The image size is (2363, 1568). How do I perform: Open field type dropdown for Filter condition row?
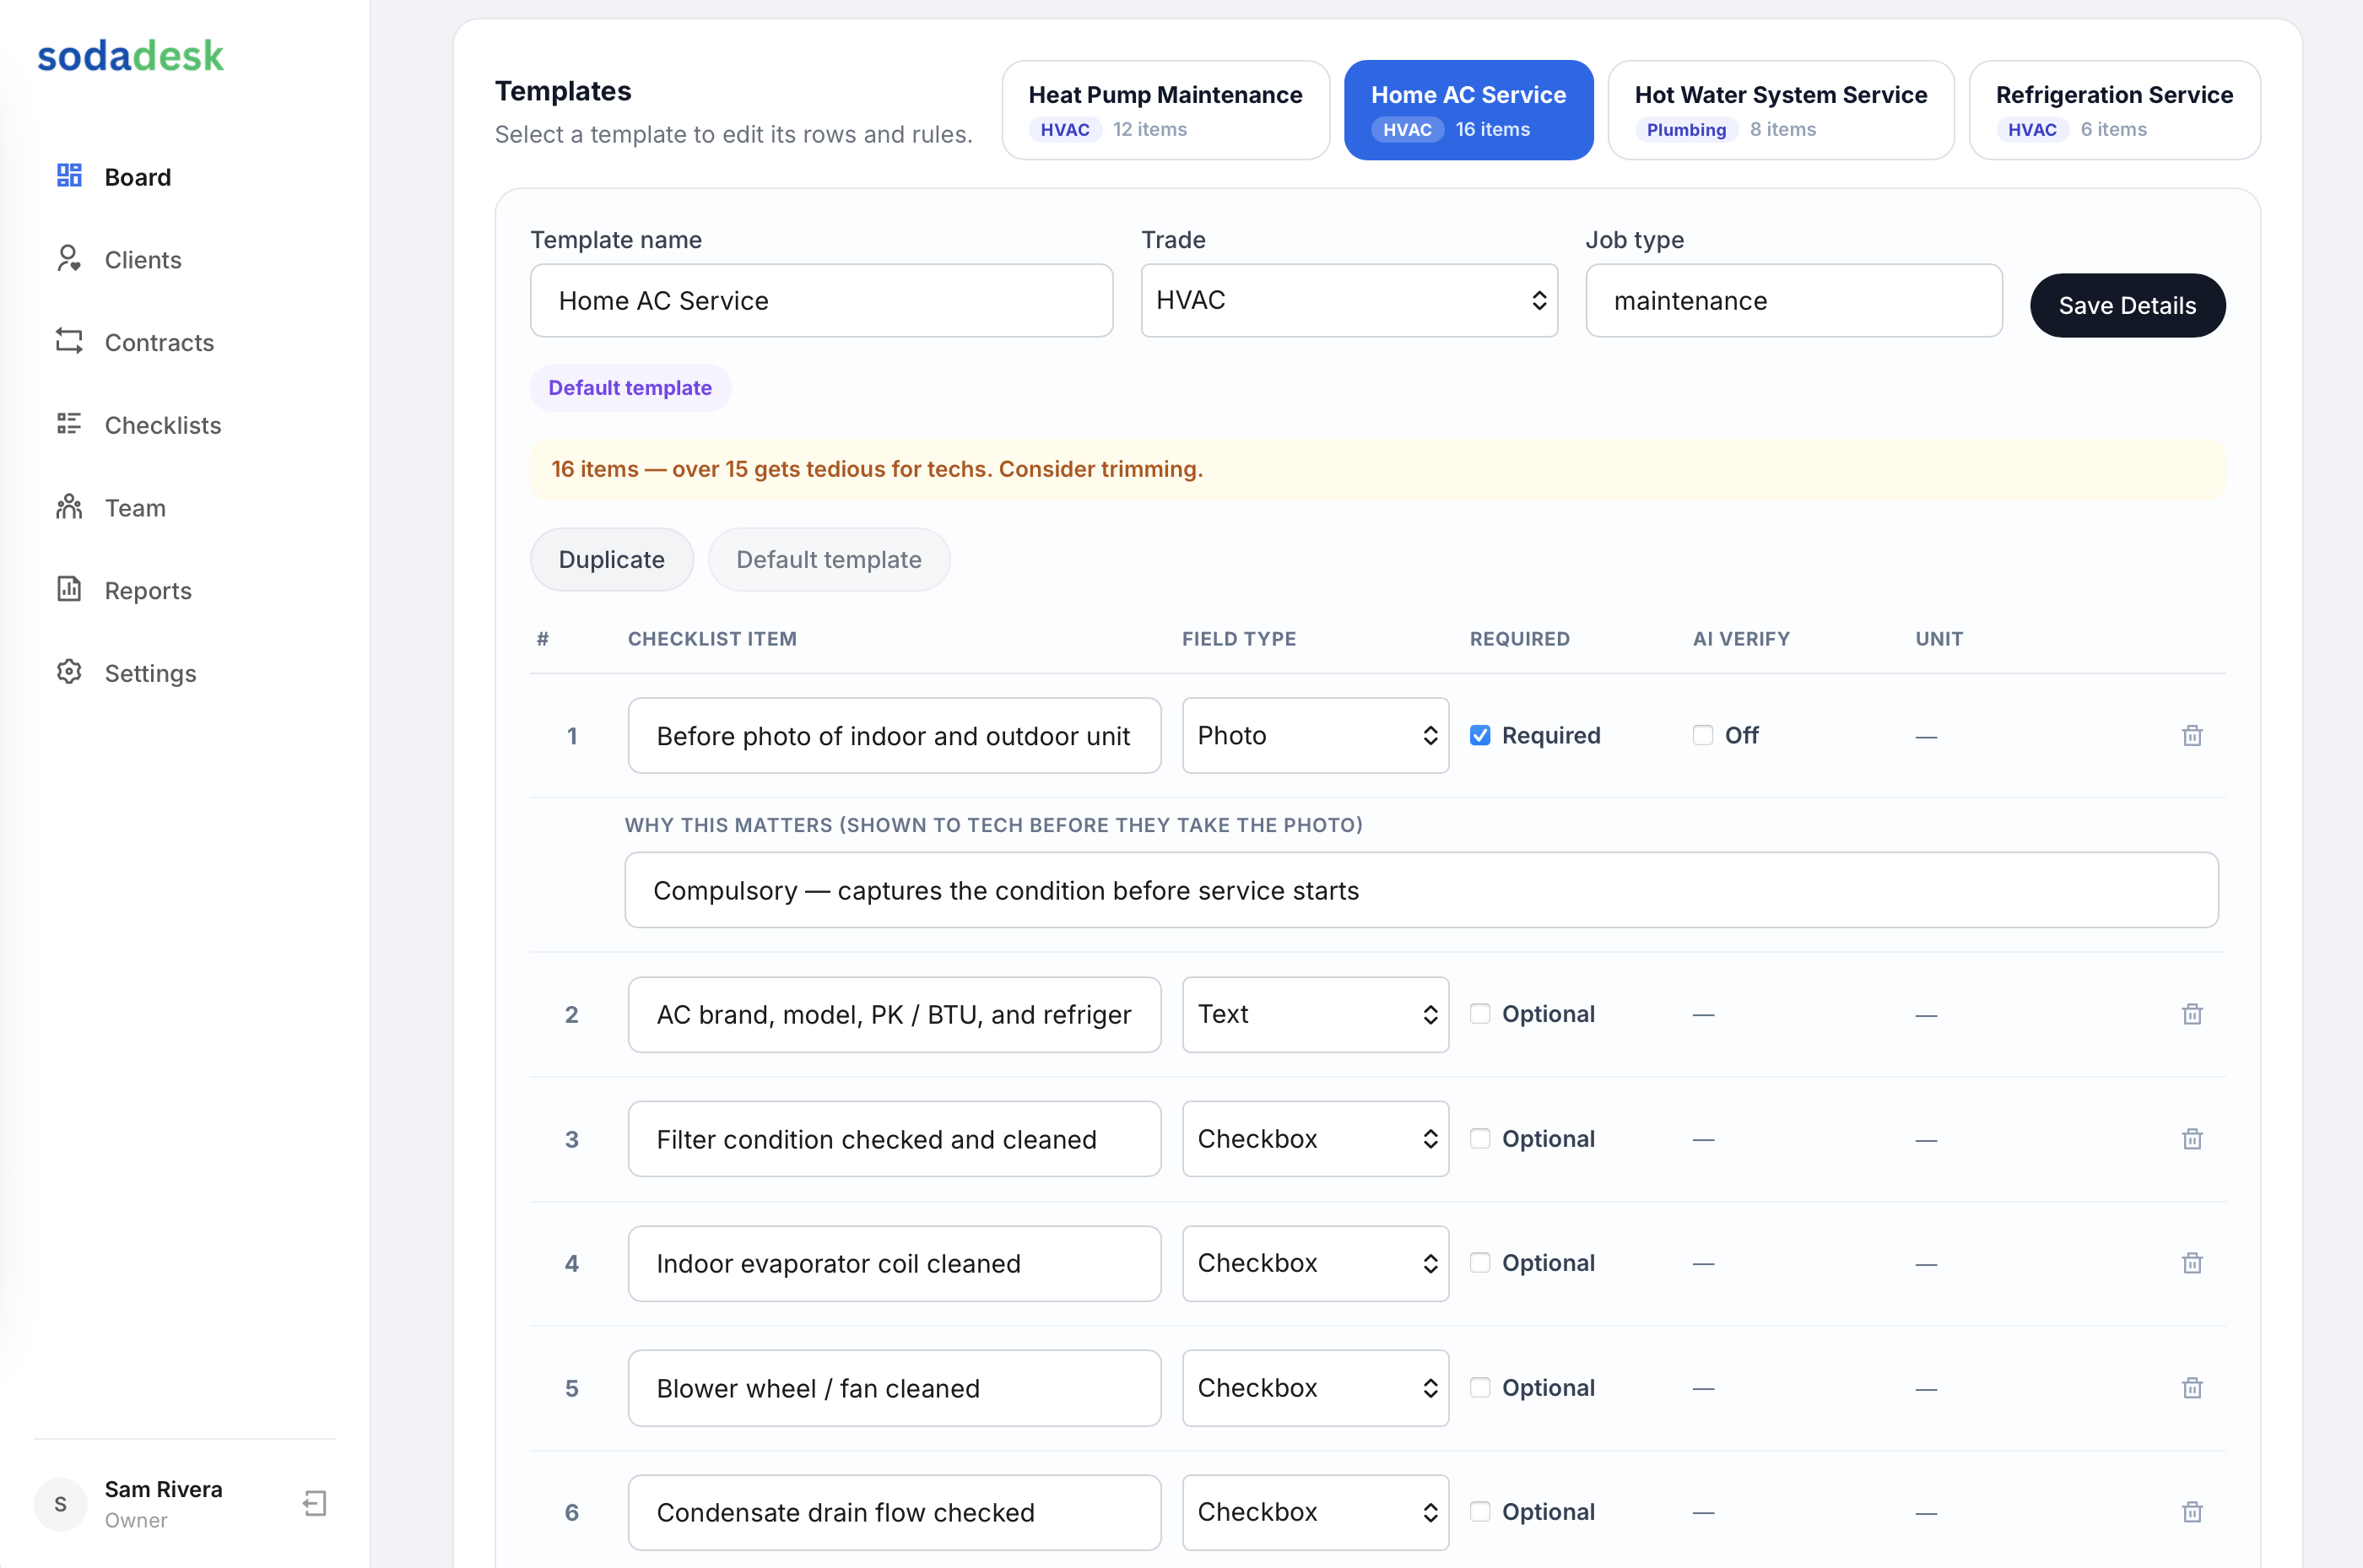1315,1139
